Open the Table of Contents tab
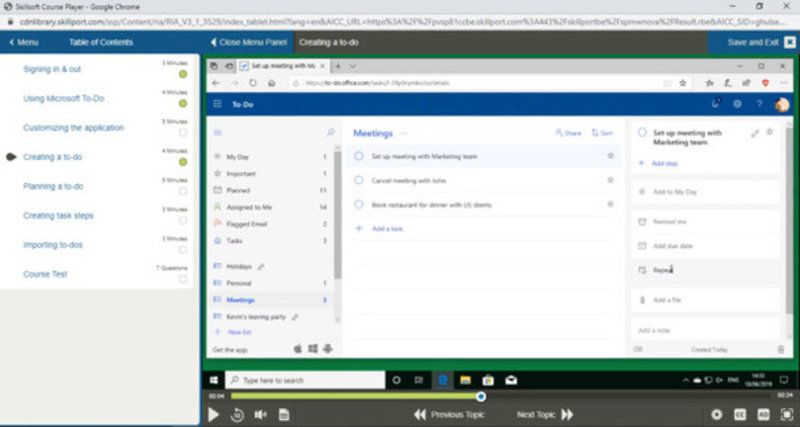800x427 pixels. click(101, 42)
